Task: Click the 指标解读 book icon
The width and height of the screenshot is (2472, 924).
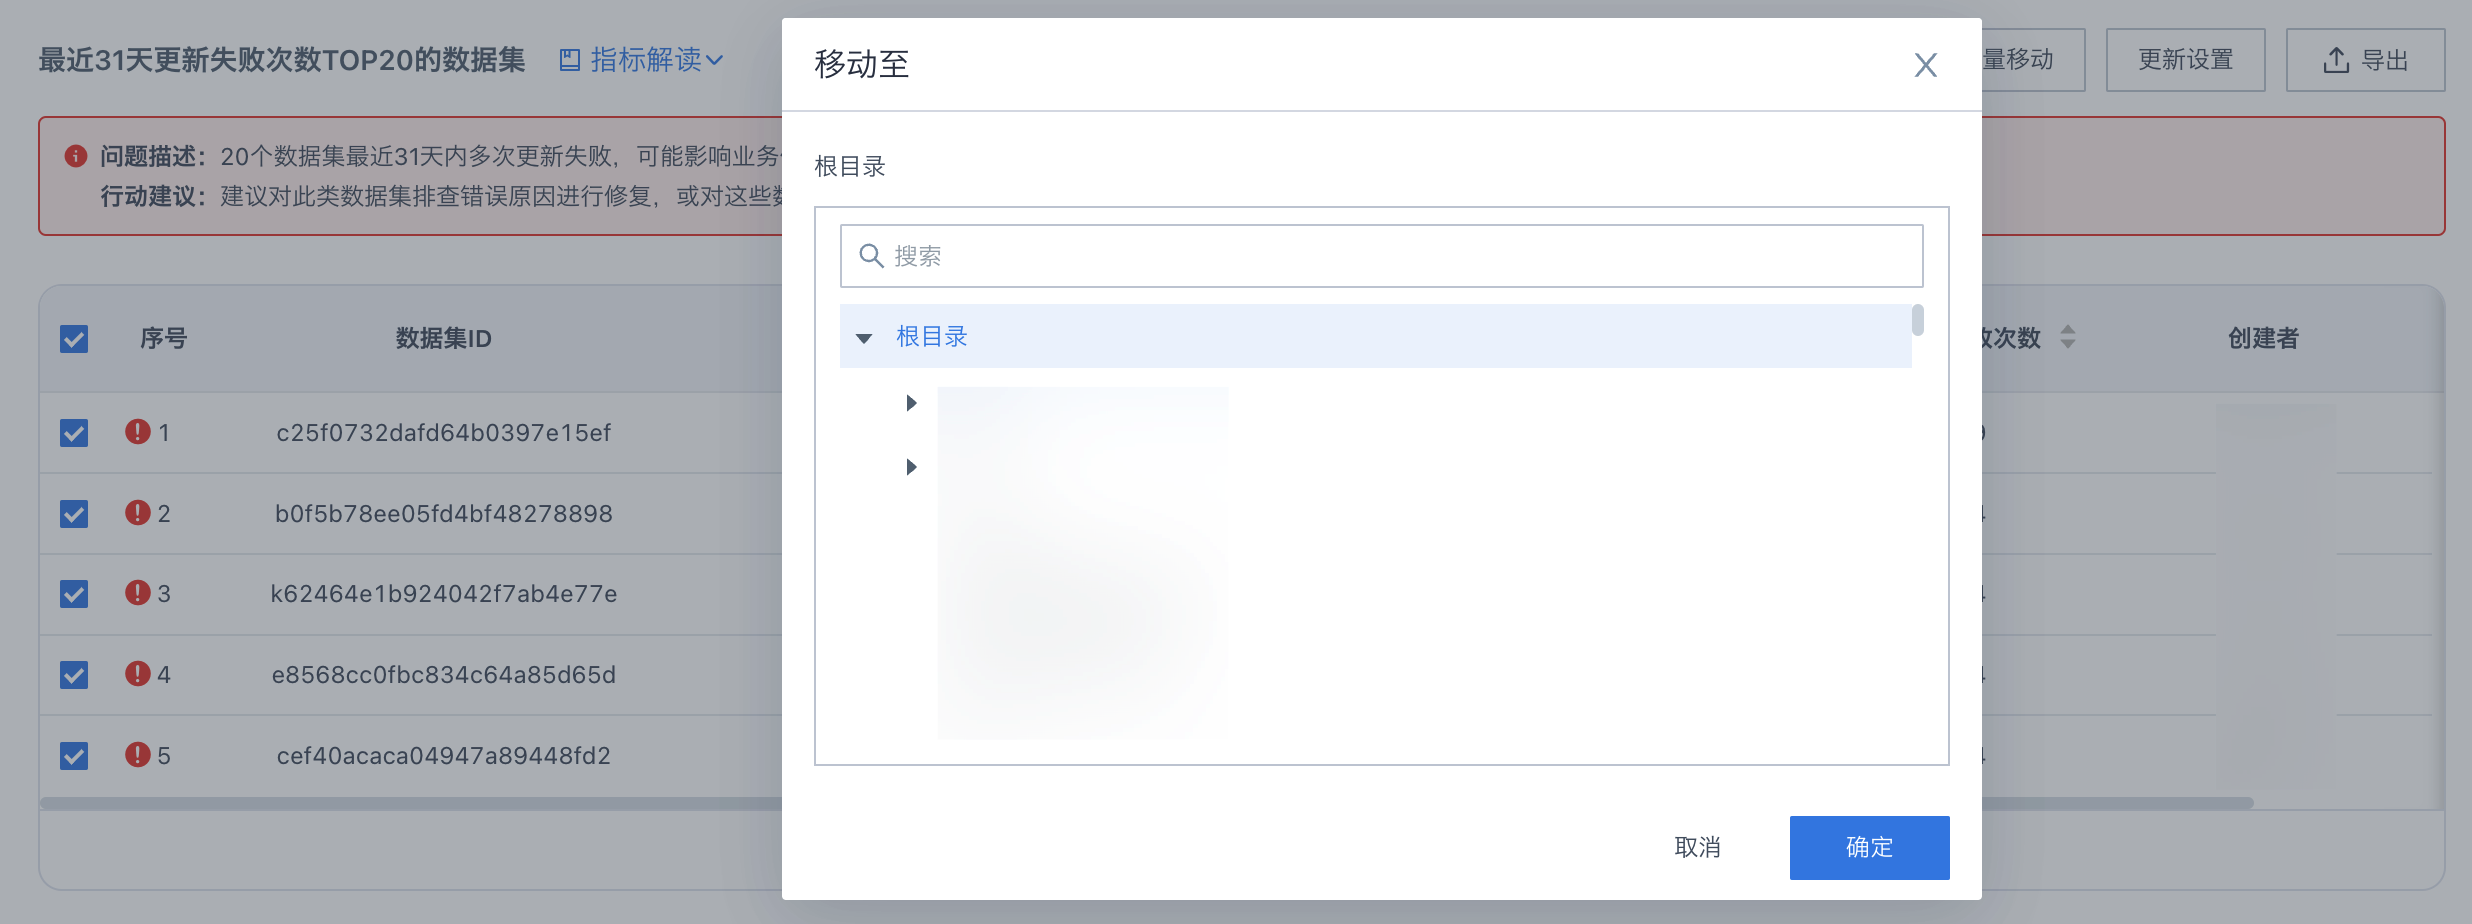Action: point(569,60)
